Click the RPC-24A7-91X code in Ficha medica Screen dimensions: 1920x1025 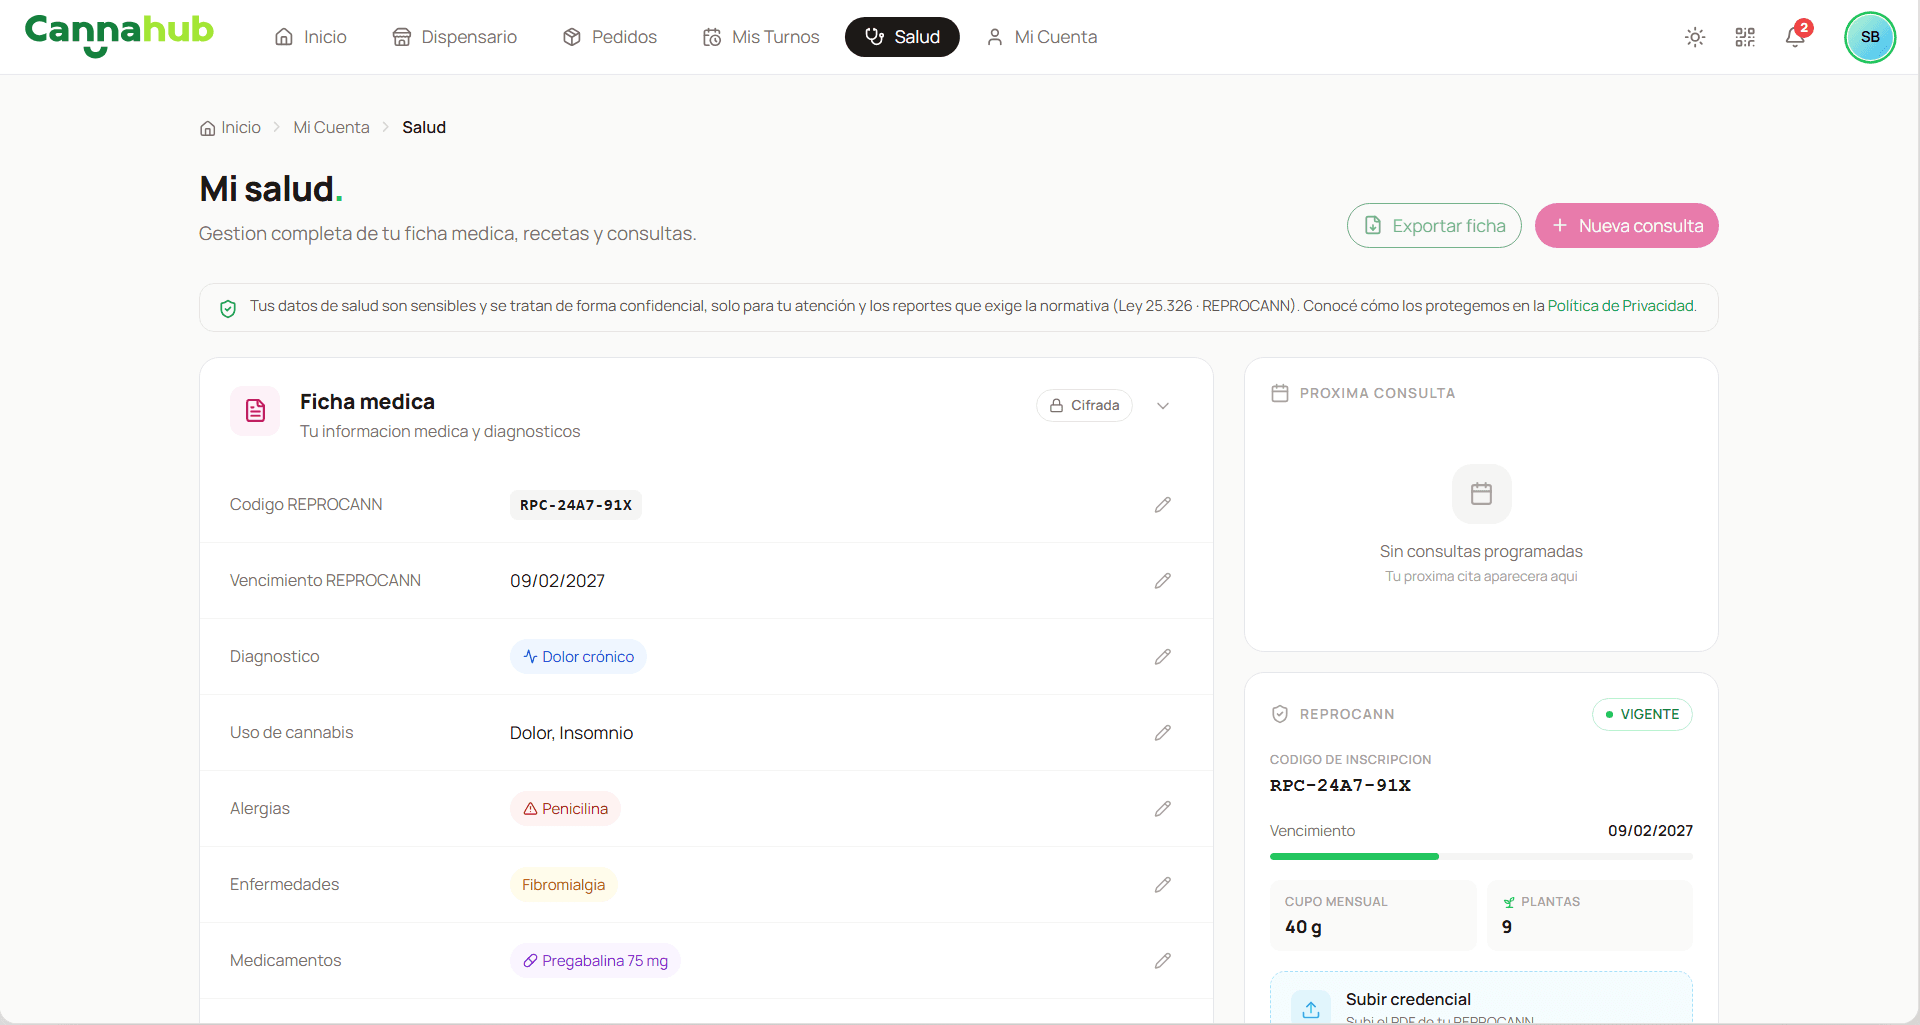576,505
